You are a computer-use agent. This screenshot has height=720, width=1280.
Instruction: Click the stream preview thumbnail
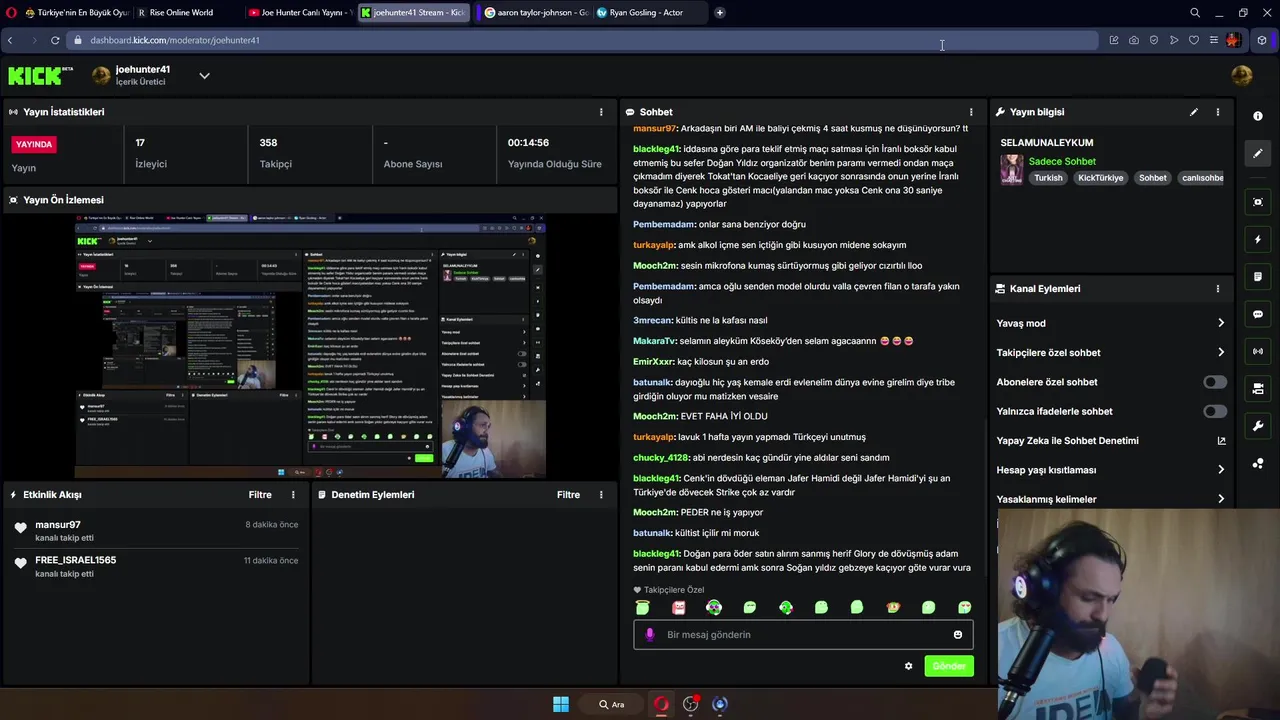(x=310, y=347)
